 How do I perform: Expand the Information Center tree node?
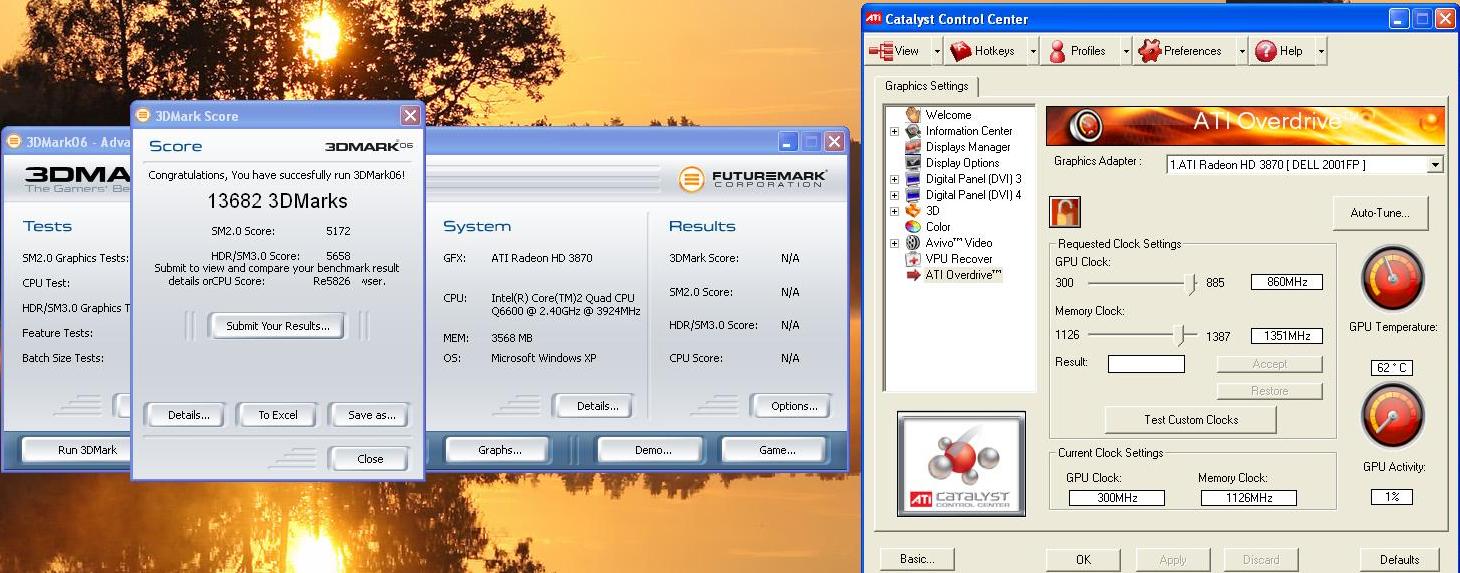pyautogui.click(x=894, y=131)
